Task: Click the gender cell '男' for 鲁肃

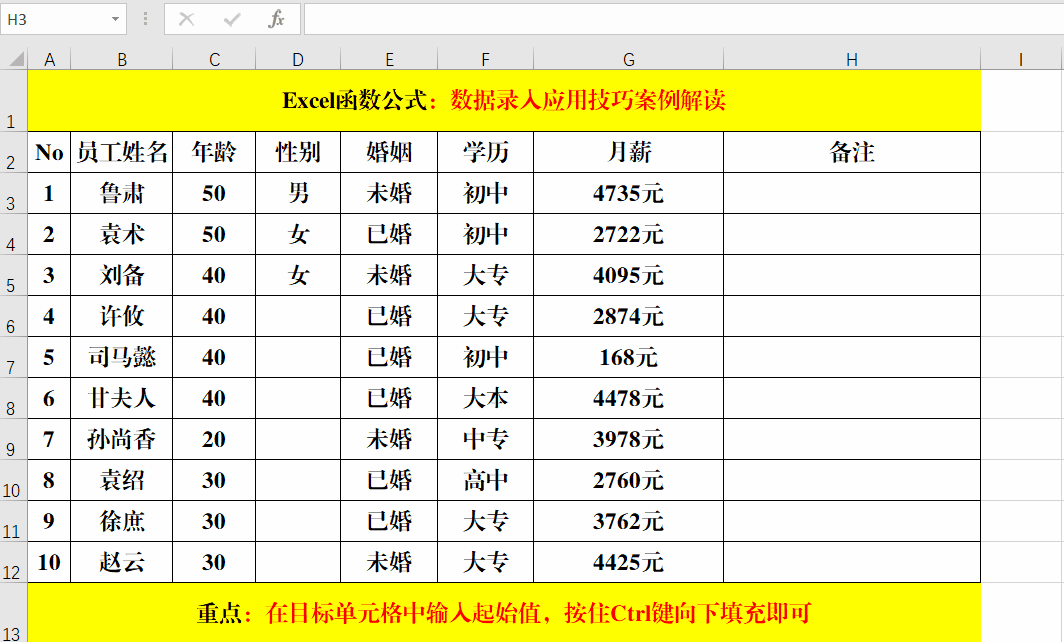Action: click(x=298, y=193)
